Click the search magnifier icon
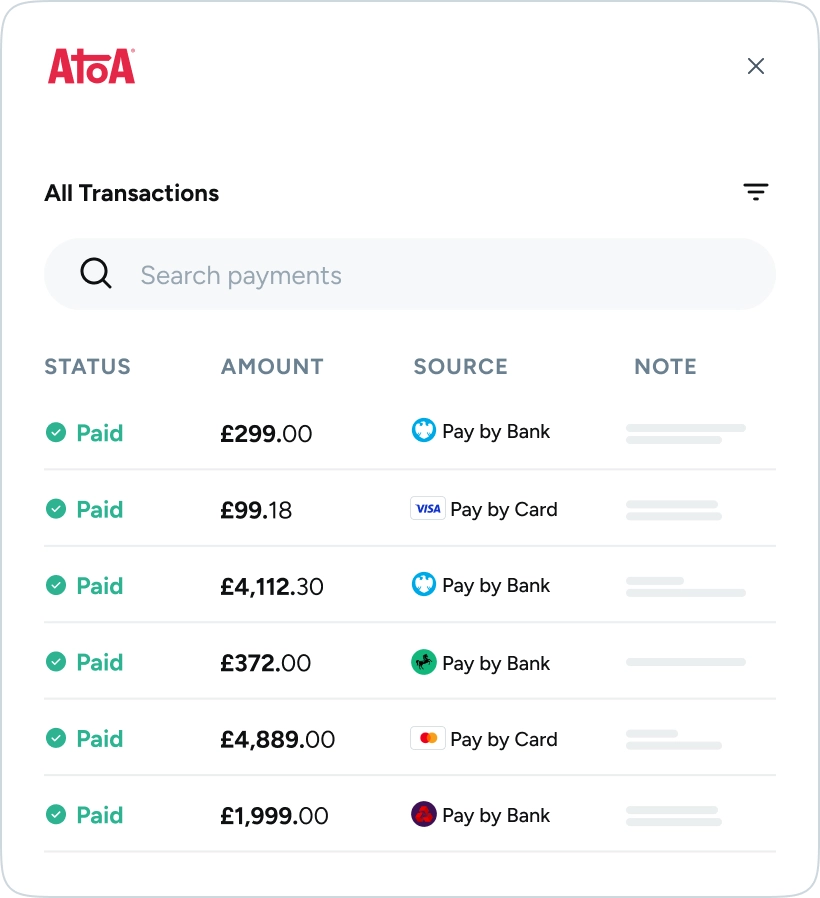This screenshot has width=820, height=898. pyautogui.click(x=96, y=273)
